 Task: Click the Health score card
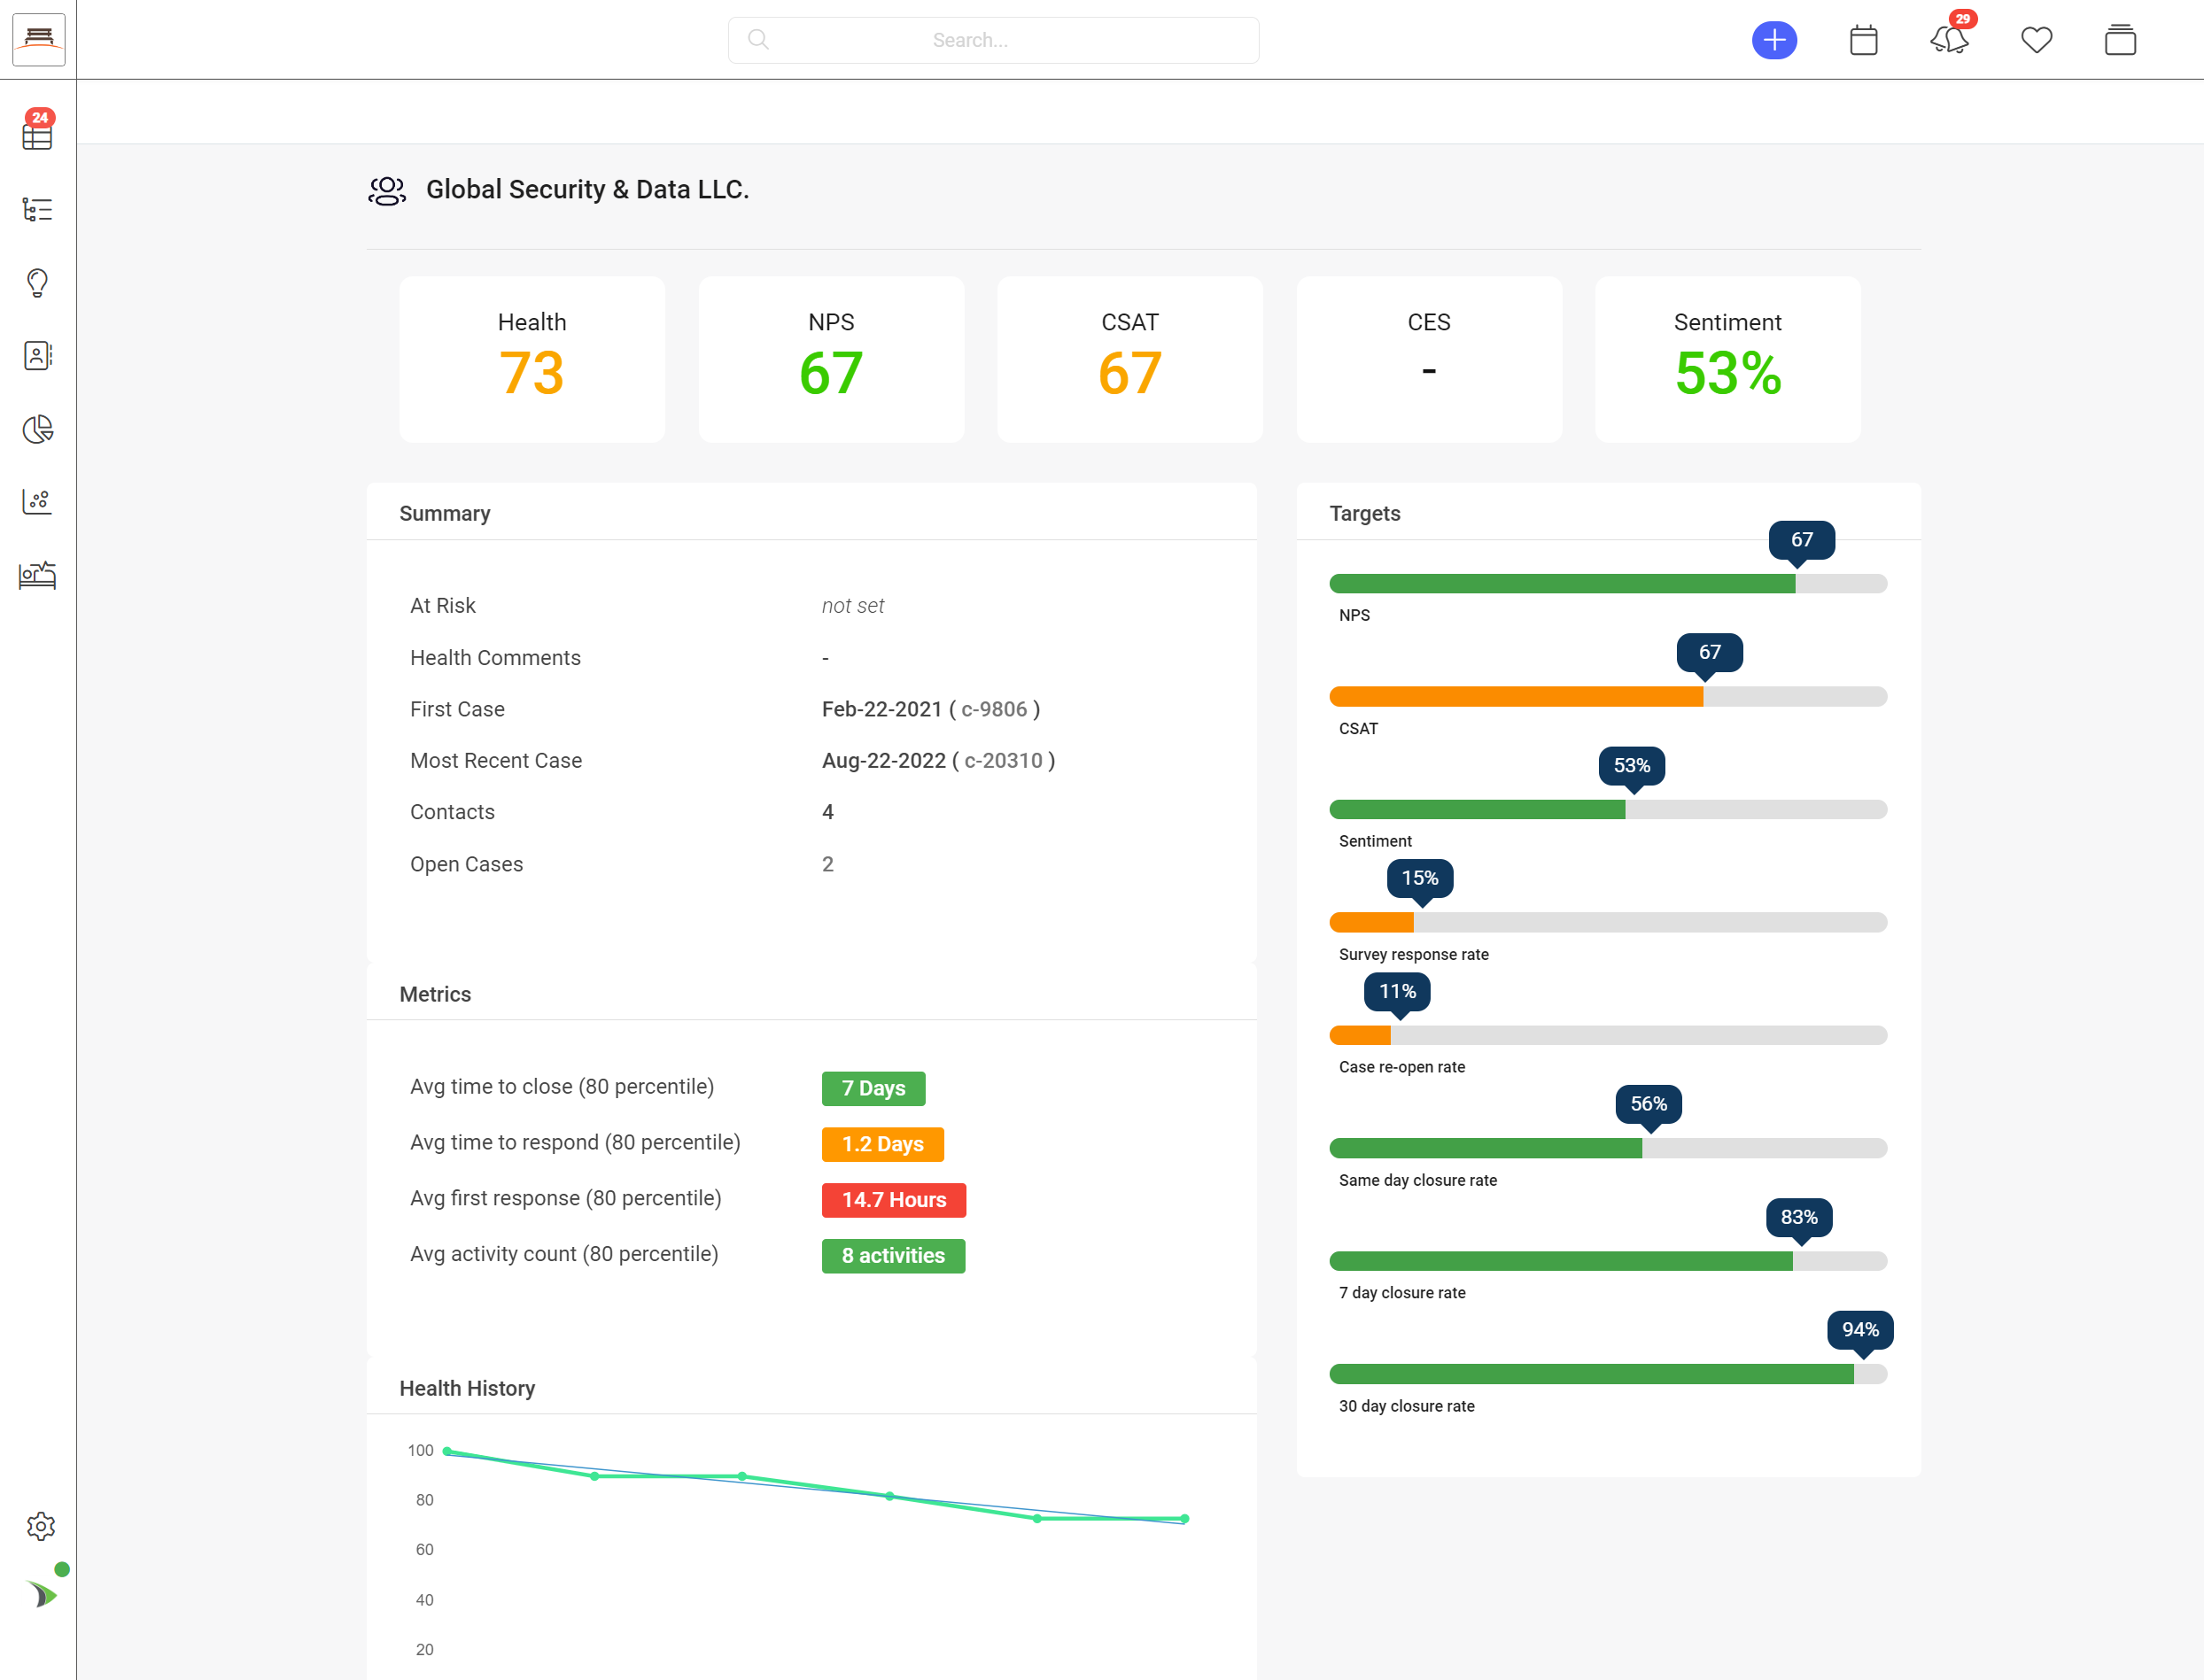click(532, 359)
